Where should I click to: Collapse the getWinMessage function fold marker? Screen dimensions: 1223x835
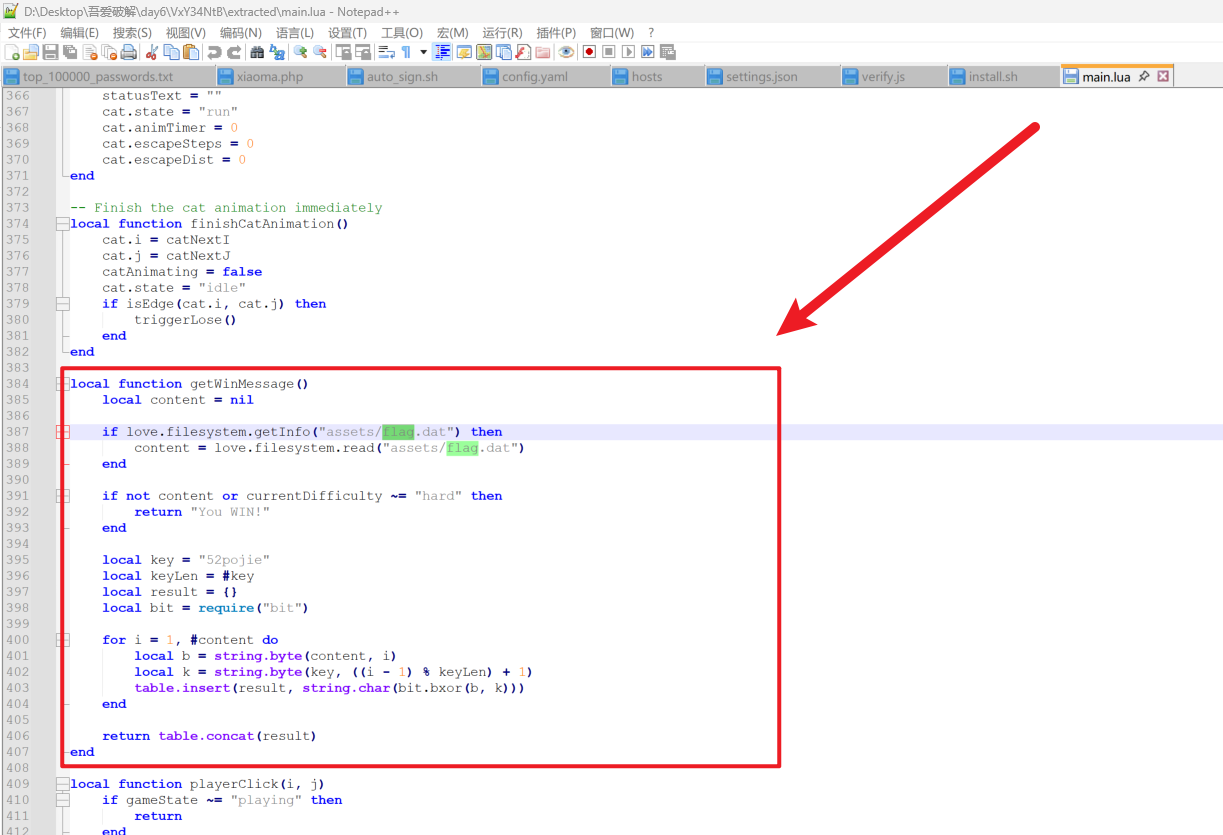pos(63,384)
